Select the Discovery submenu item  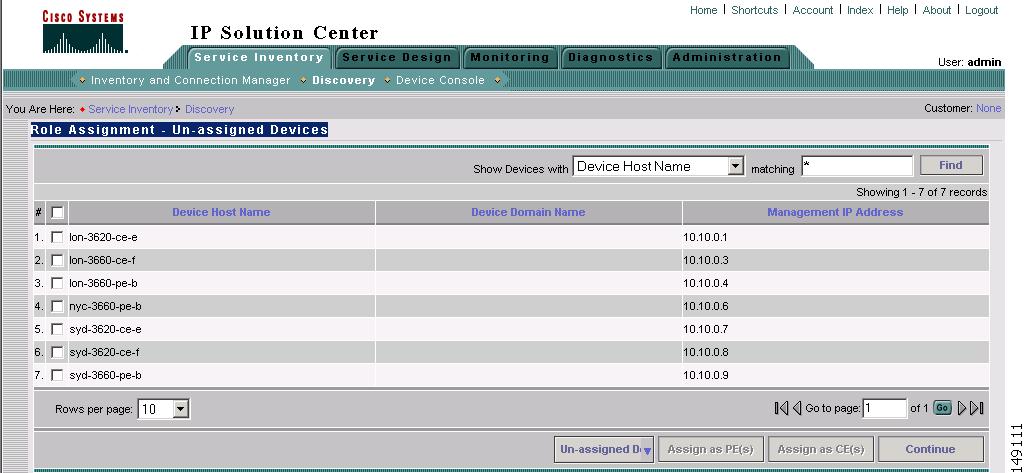coord(344,80)
